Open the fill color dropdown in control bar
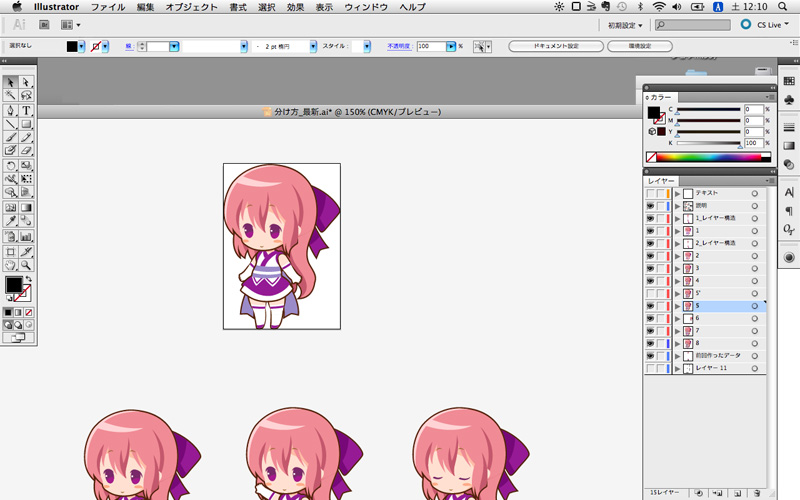The image size is (800, 500). tap(81, 46)
